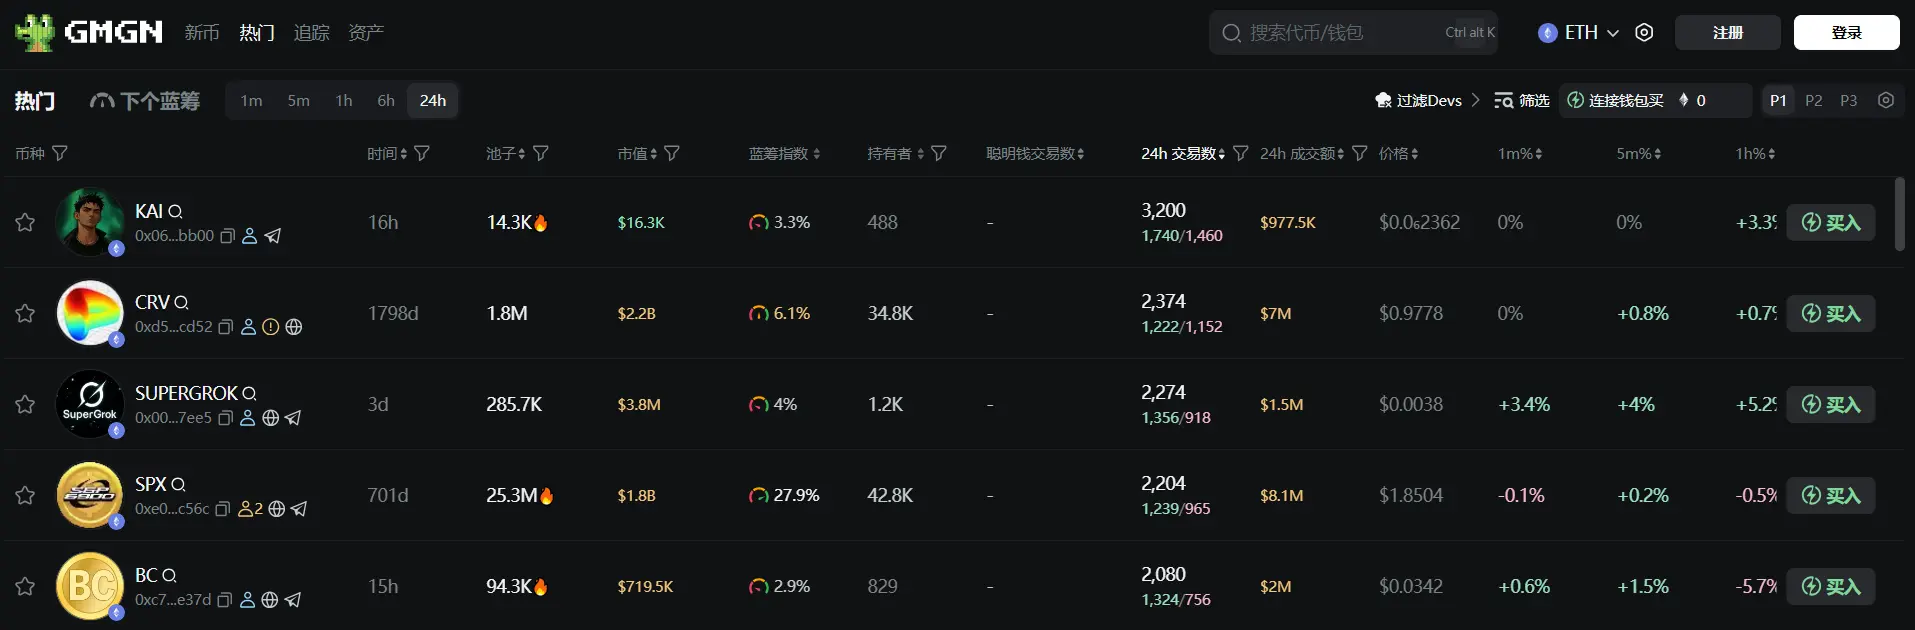Star the KAI token as favorite
Viewport: 1915px width, 630px height.
click(x=25, y=222)
